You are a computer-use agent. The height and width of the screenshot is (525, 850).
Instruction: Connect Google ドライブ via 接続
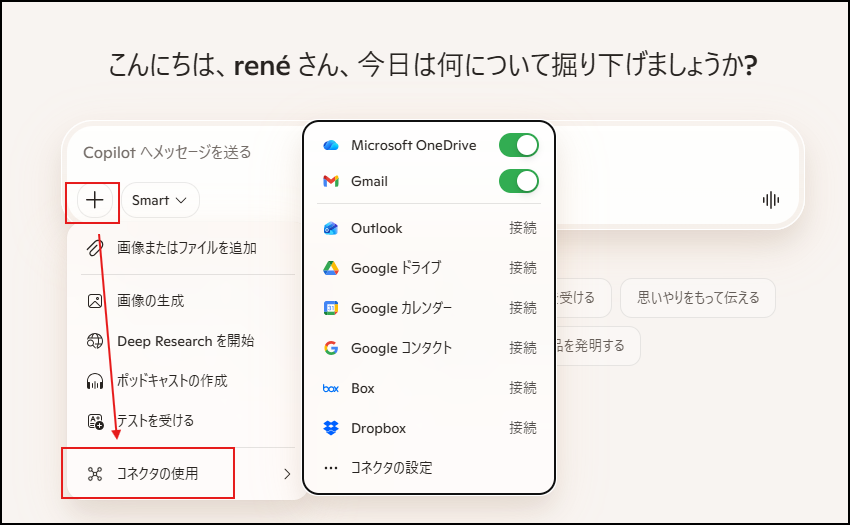(x=523, y=268)
